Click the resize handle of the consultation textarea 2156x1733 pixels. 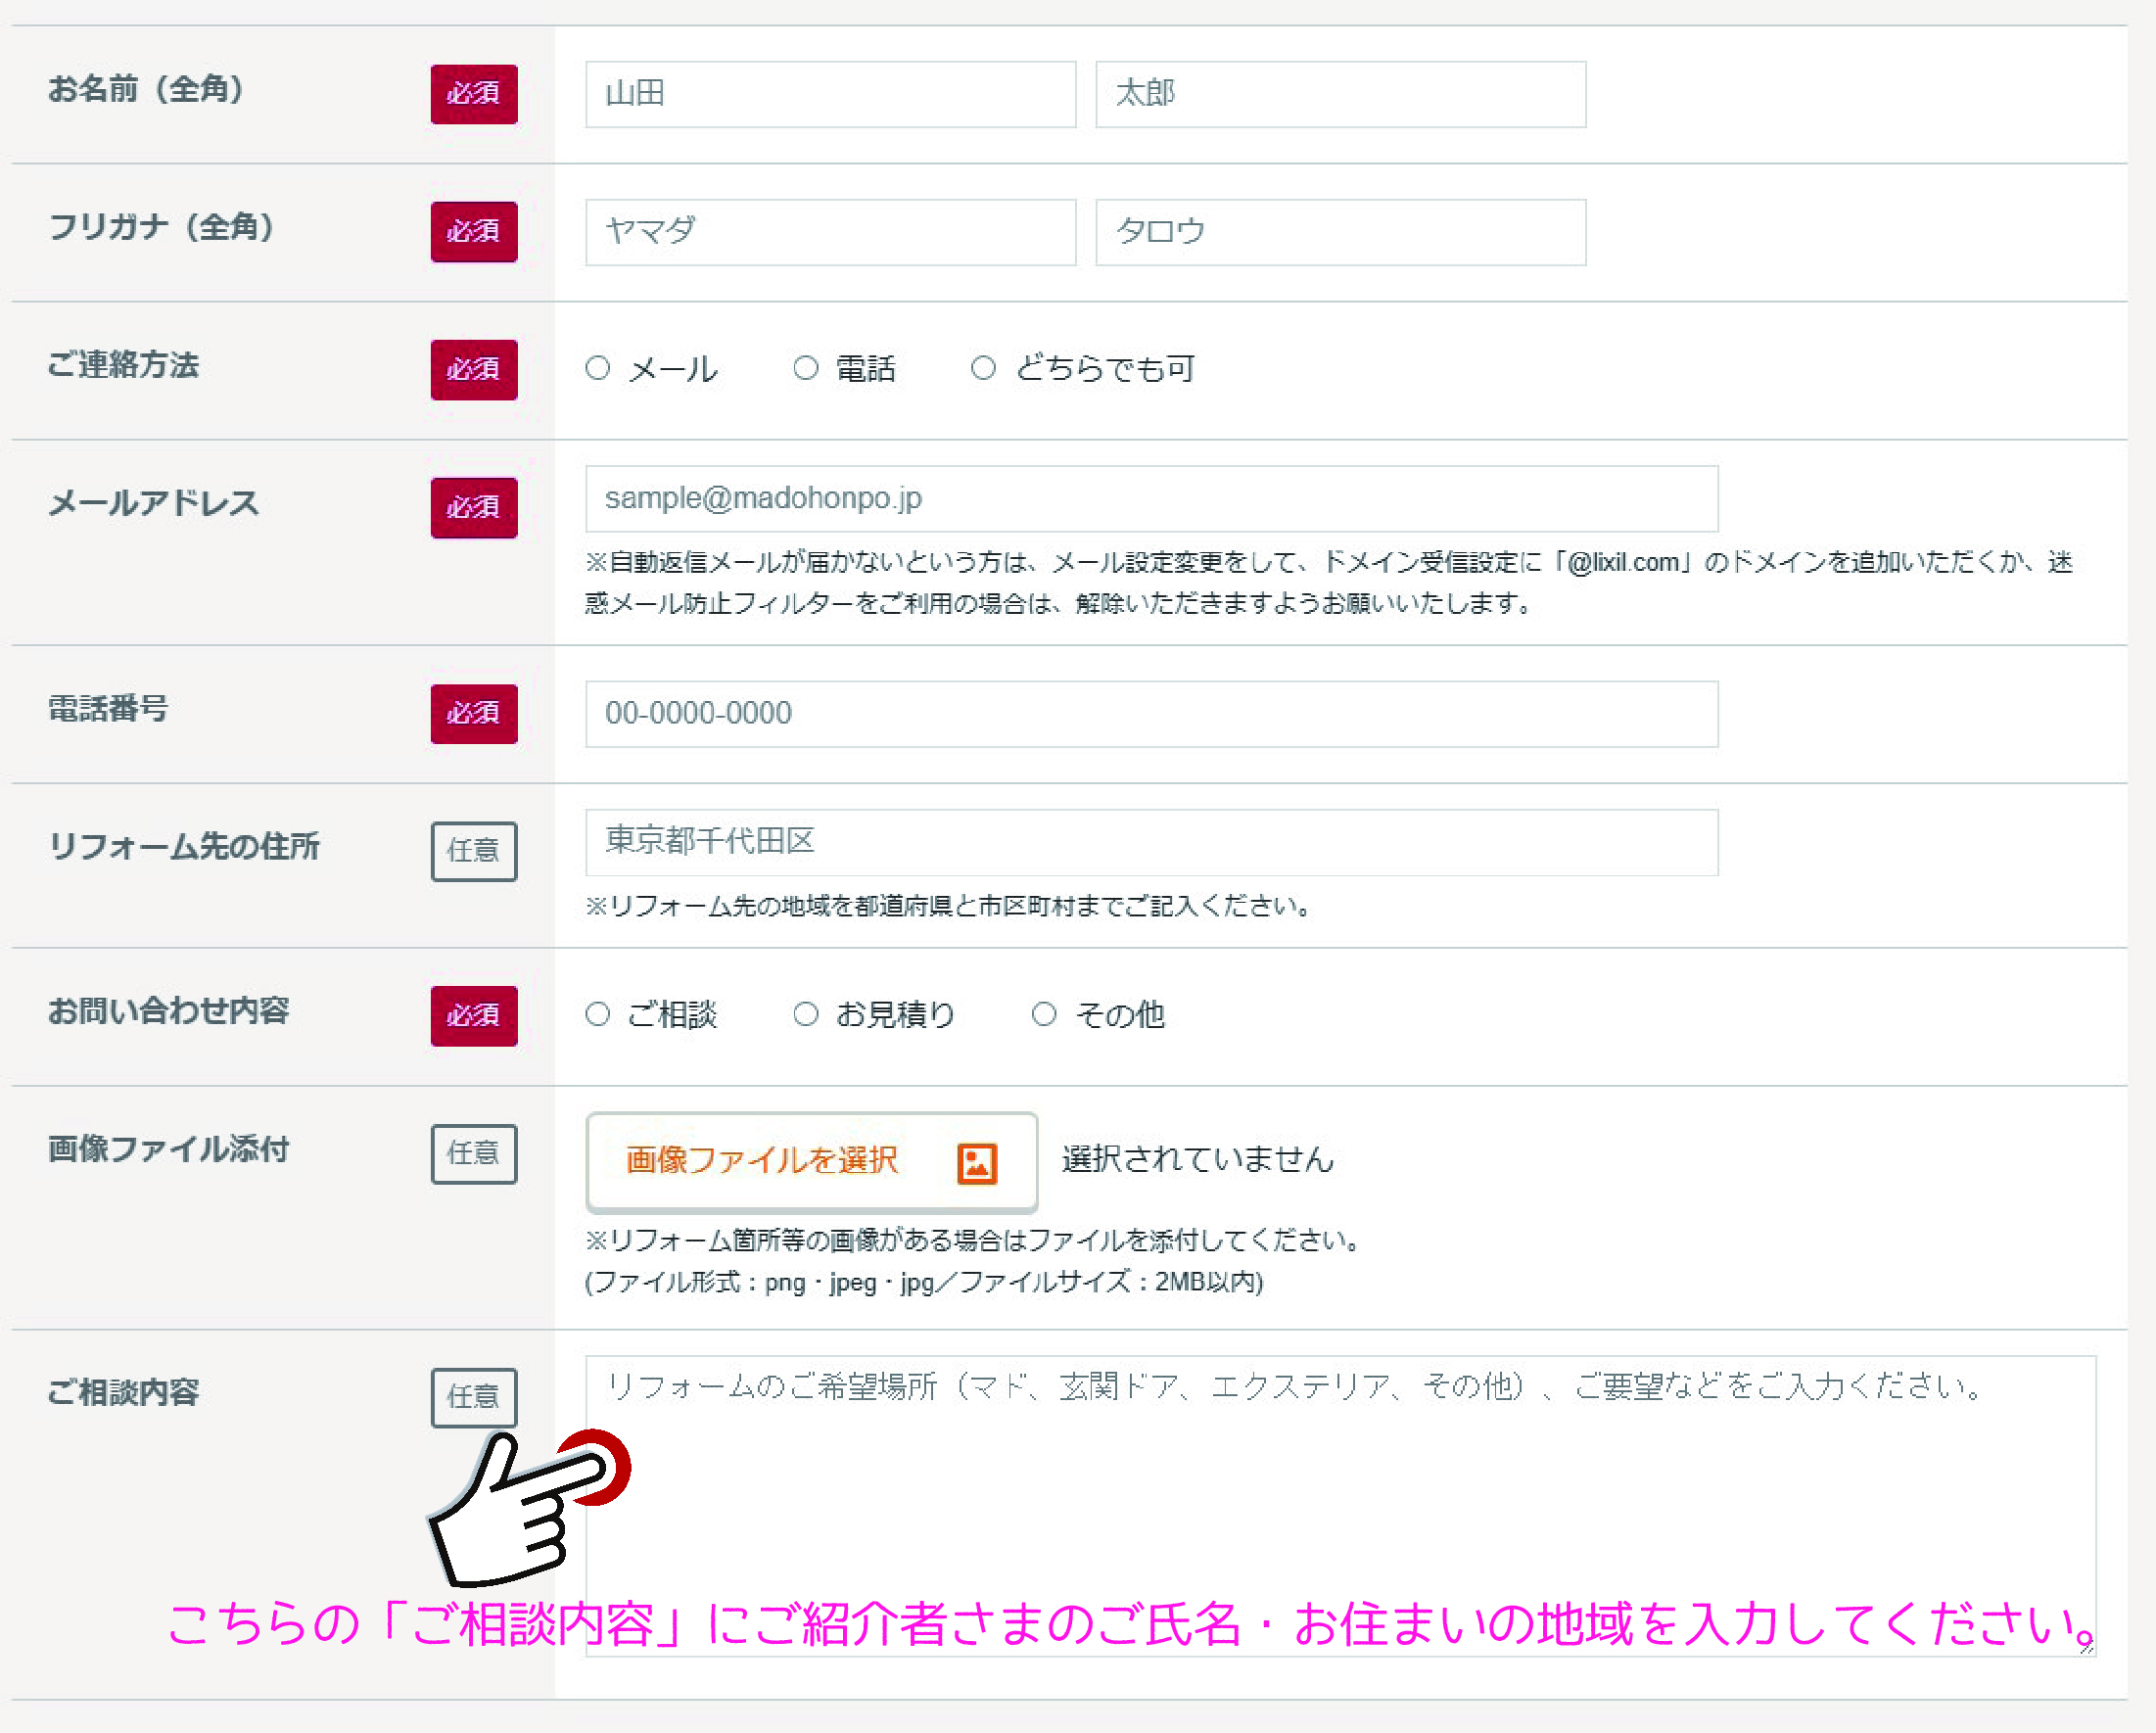pyautogui.click(x=2086, y=1647)
